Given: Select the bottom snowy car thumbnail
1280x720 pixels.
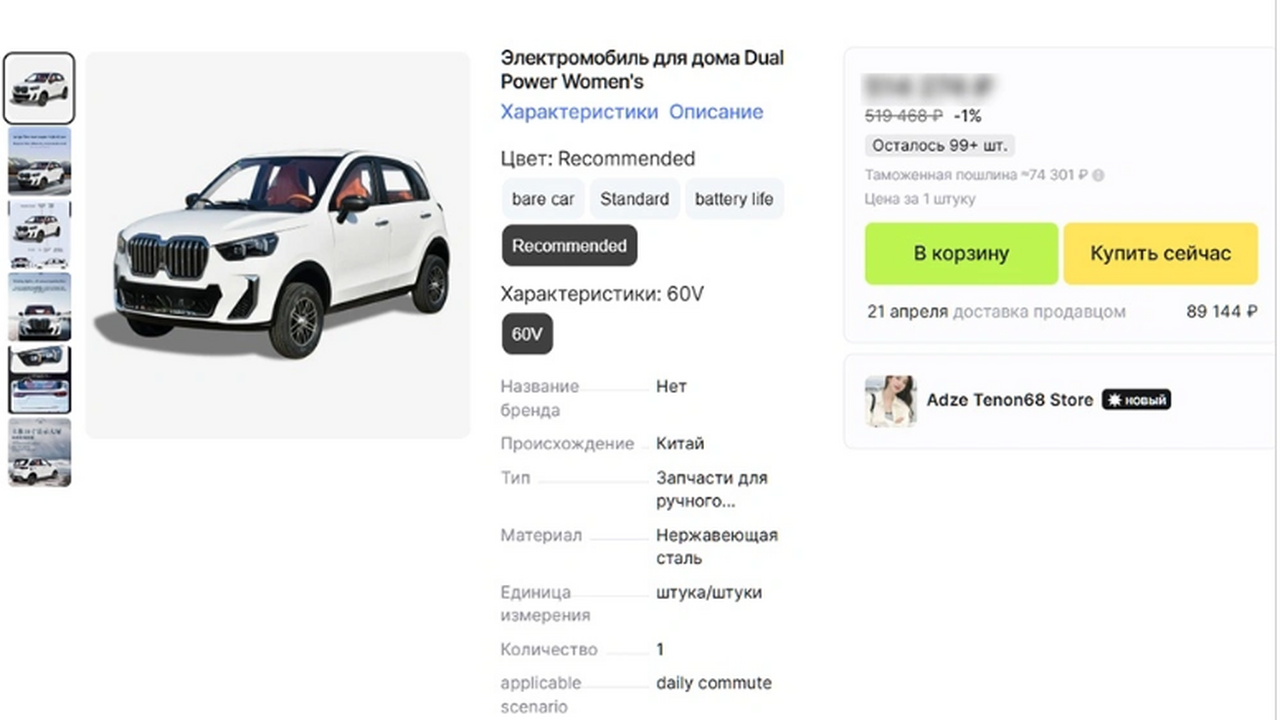Looking at the screenshot, I should pyautogui.click(x=39, y=453).
